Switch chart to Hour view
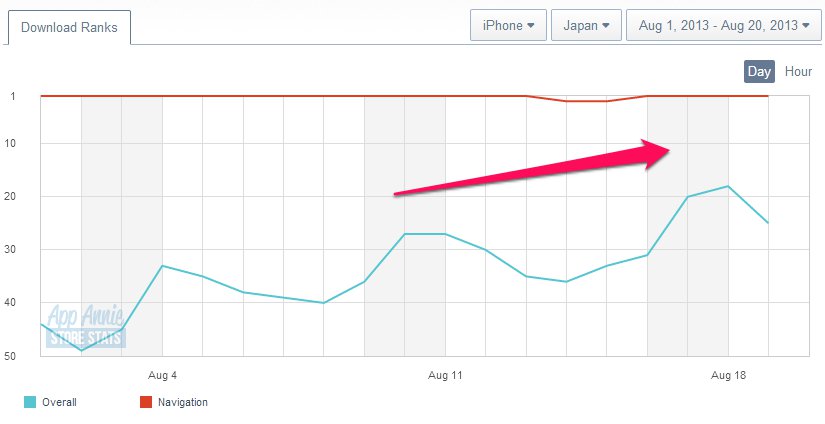825x424 pixels. pos(798,72)
